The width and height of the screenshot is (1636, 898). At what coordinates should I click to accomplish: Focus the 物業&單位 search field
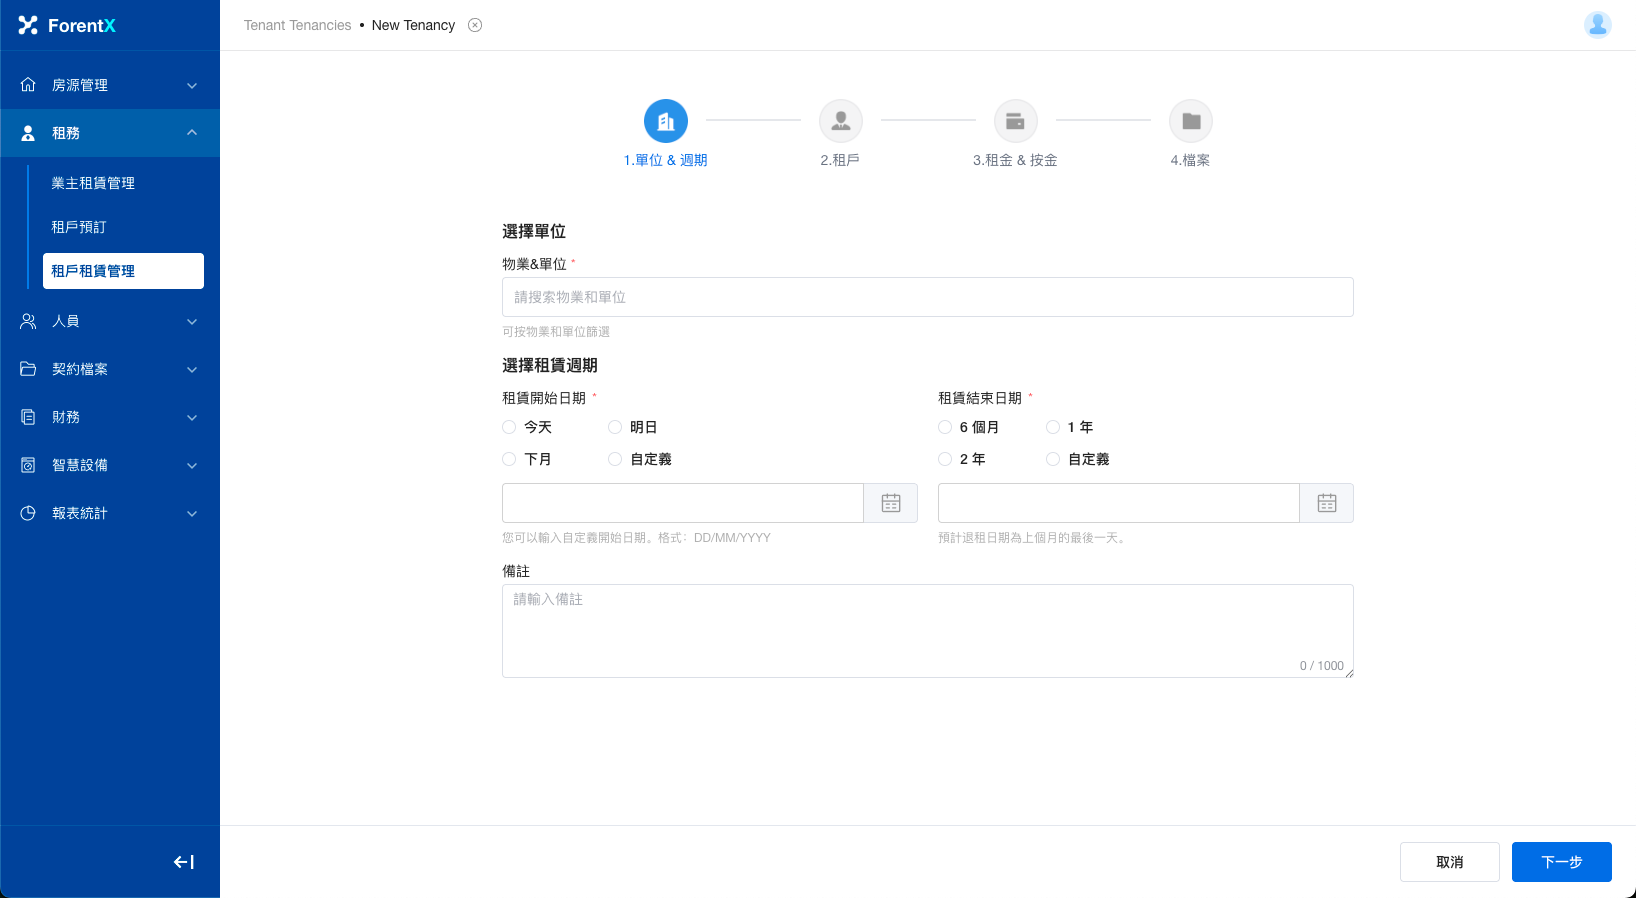pyautogui.click(x=927, y=297)
